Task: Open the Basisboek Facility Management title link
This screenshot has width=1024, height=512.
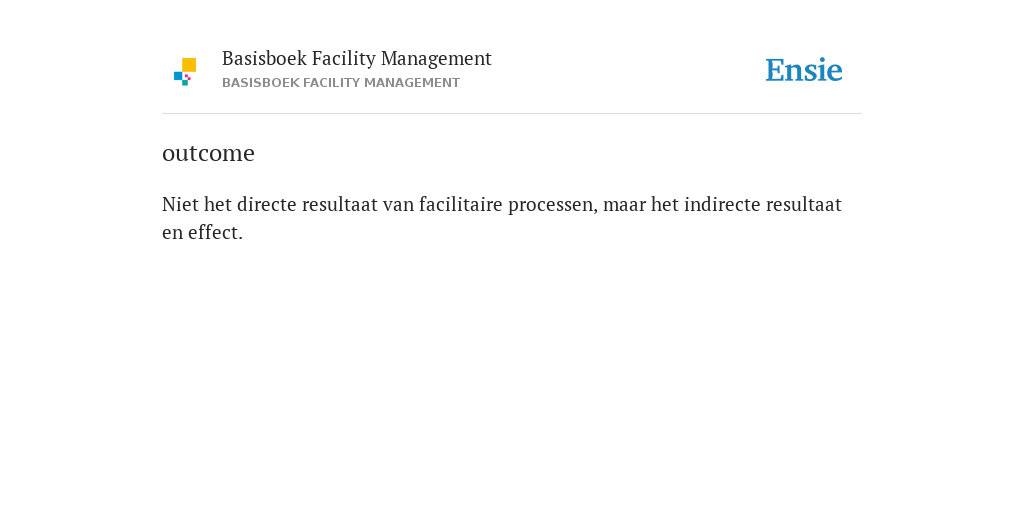Action: [357, 58]
